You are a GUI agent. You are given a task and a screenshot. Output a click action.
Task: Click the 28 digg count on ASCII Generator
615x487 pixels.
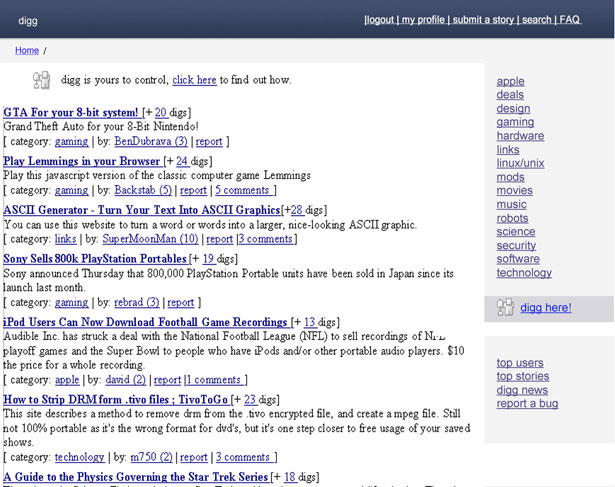(296, 210)
